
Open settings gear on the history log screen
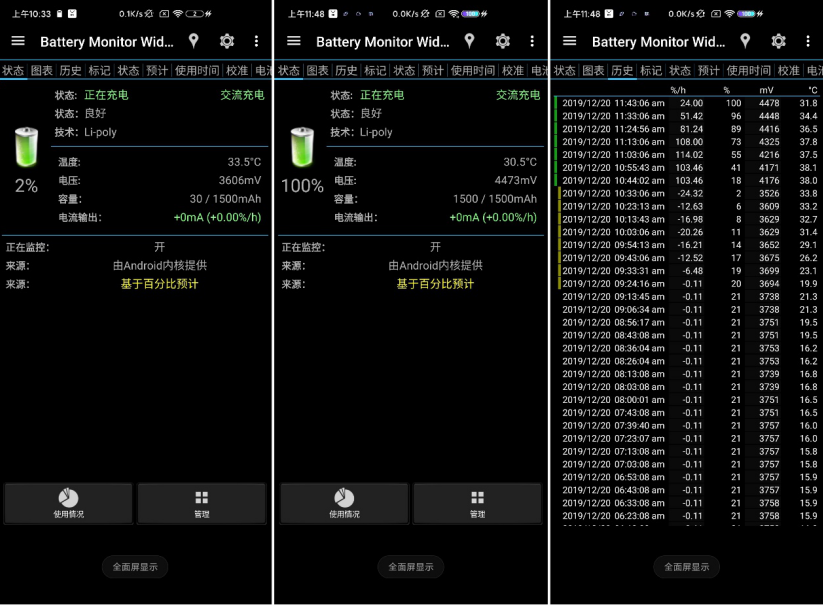click(778, 41)
